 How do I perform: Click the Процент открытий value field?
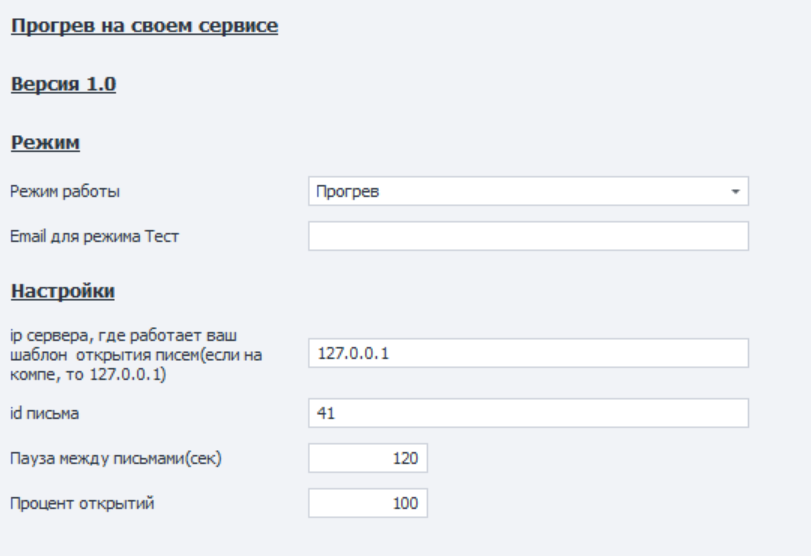click(368, 503)
